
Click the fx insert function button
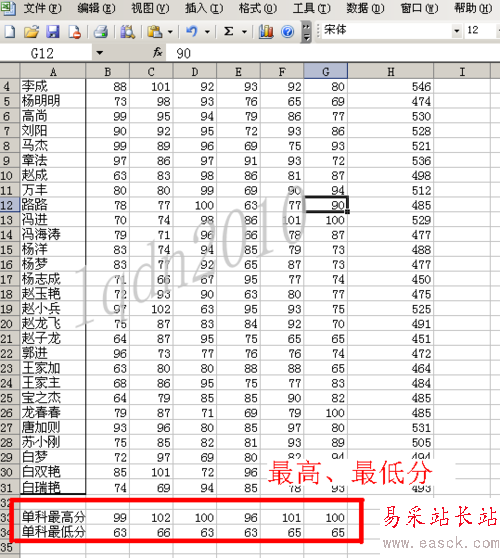(158, 53)
